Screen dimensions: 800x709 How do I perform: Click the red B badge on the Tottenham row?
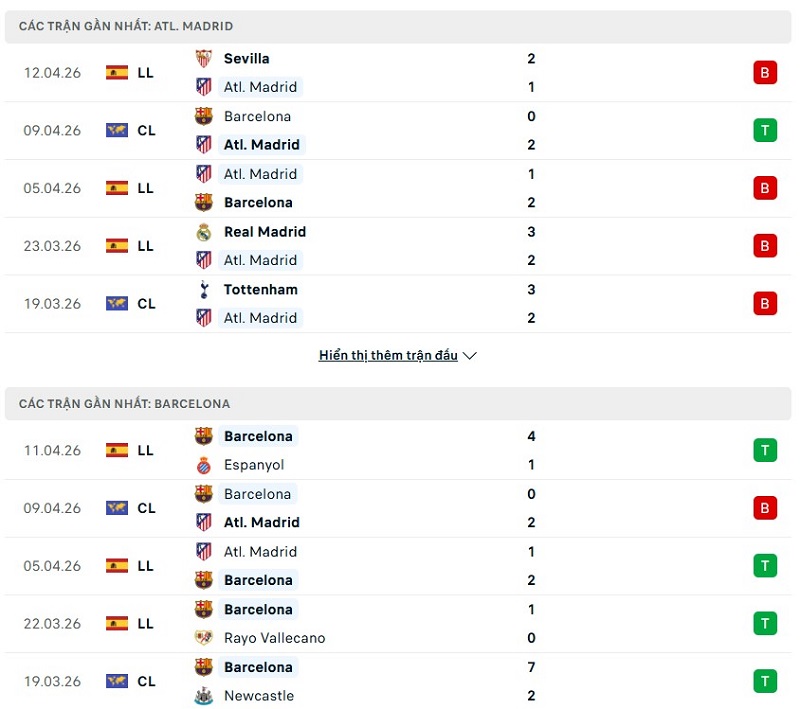(765, 303)
